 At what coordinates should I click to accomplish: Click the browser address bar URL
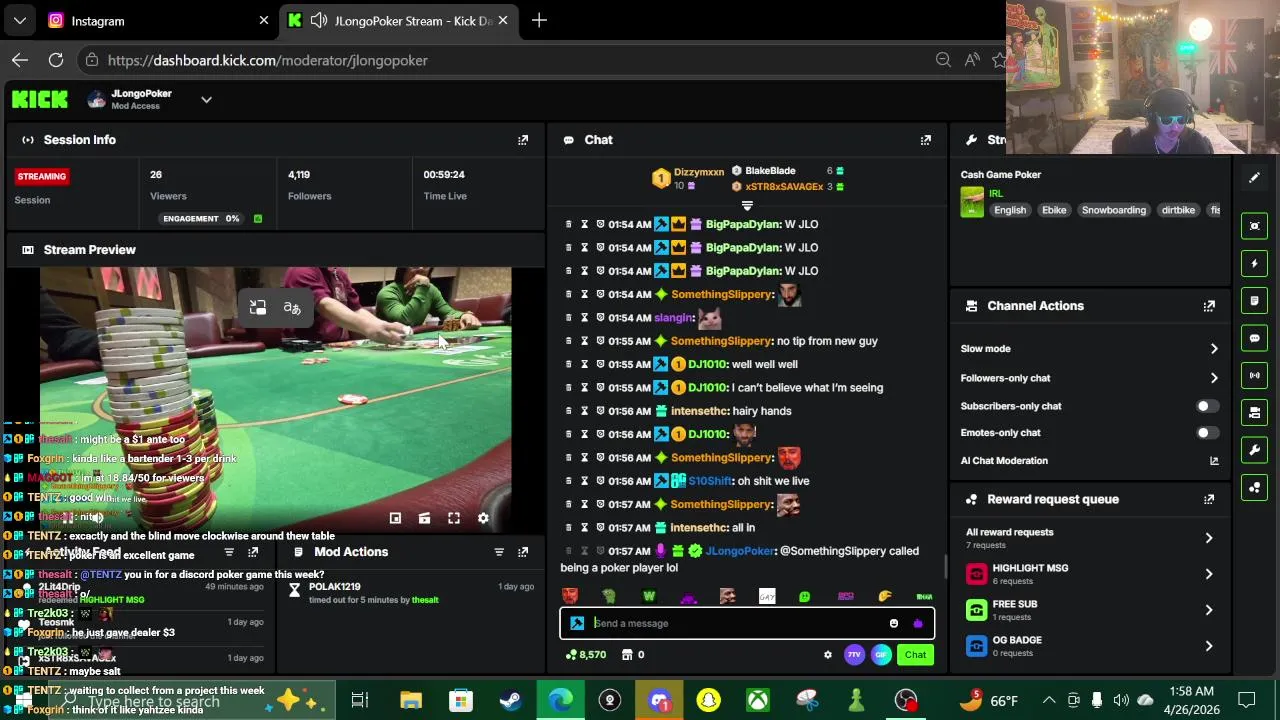(268, 60)
